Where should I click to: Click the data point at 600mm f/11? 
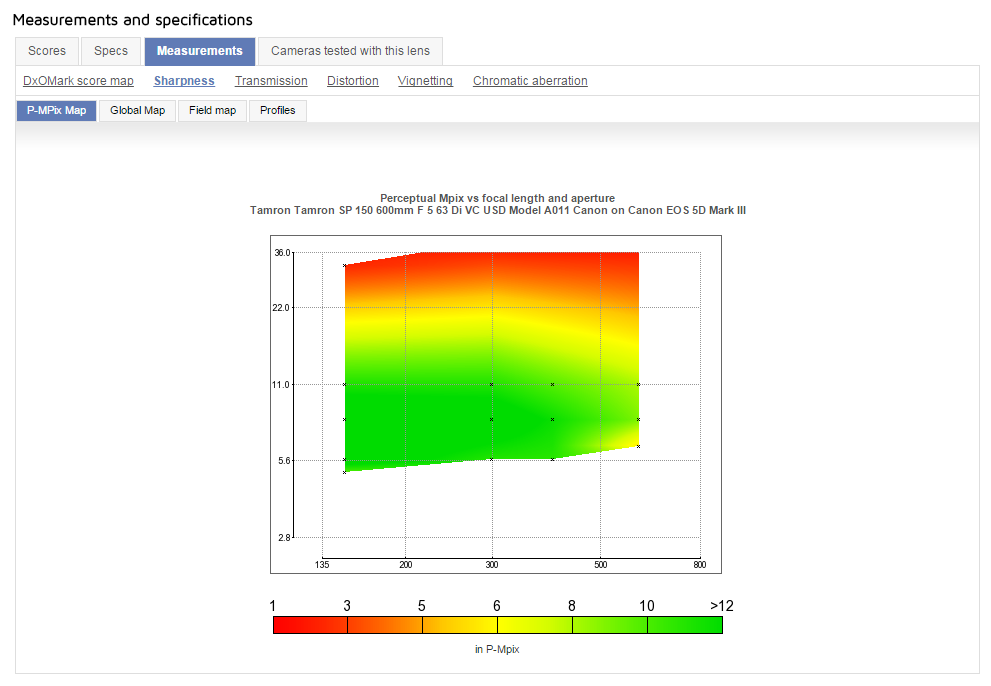[638, 384]
